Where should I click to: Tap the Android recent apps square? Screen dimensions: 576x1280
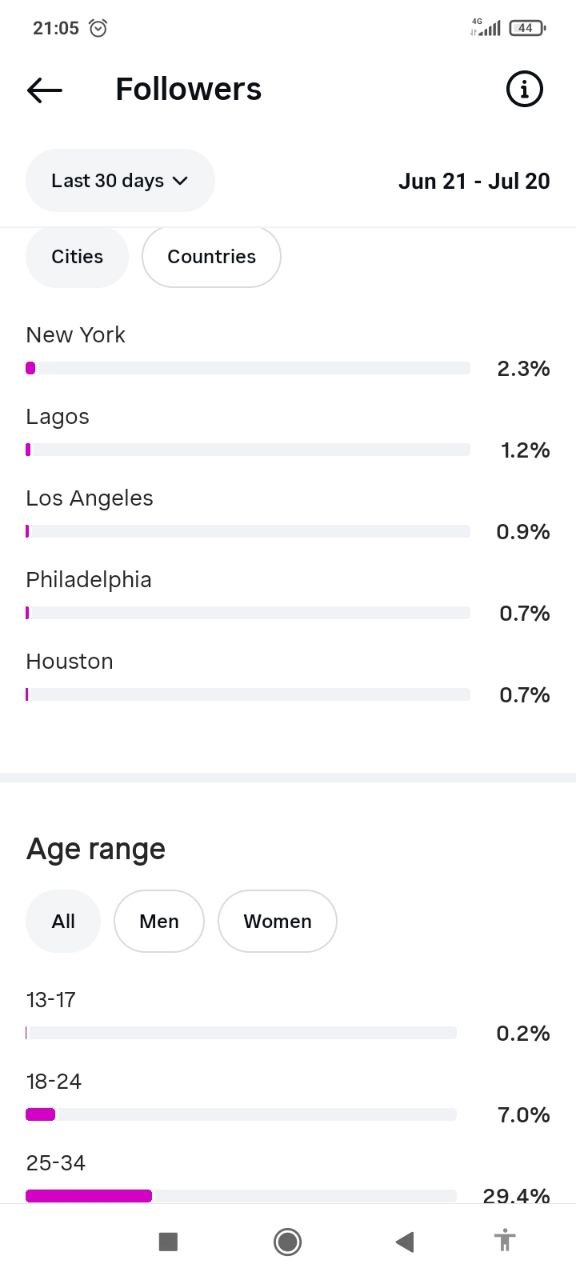[168, 1242]
